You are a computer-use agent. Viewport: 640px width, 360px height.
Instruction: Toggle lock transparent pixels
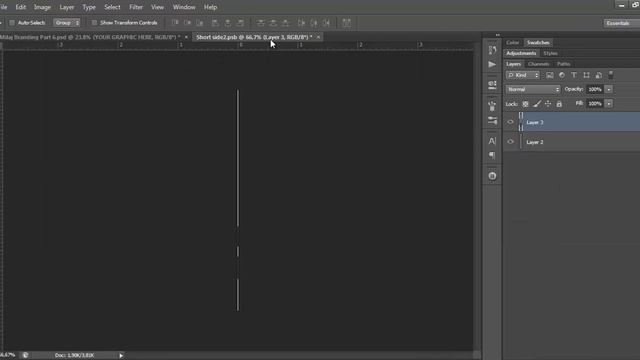[x=525, y=104]
